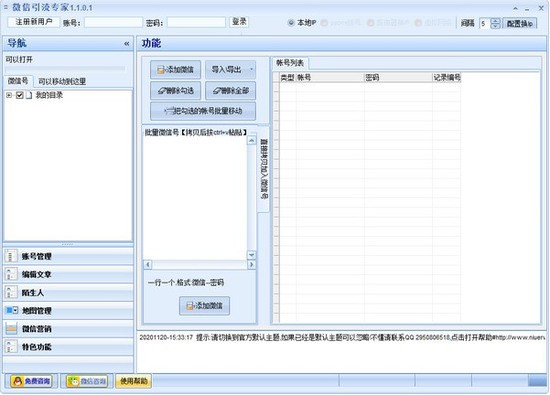Select the 本地IP radio button
This screenshot has height=395, width=550.
[291, 23]
